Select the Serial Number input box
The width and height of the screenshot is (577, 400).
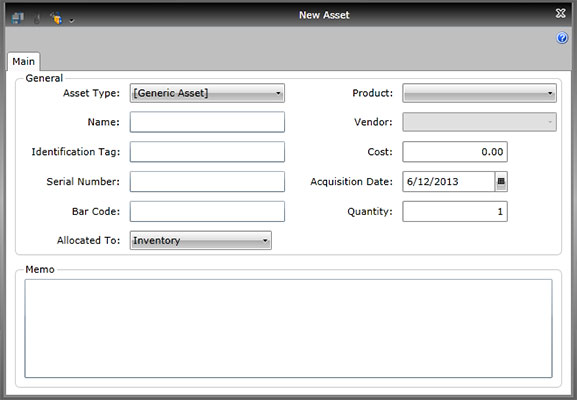[x=207, y=181]
